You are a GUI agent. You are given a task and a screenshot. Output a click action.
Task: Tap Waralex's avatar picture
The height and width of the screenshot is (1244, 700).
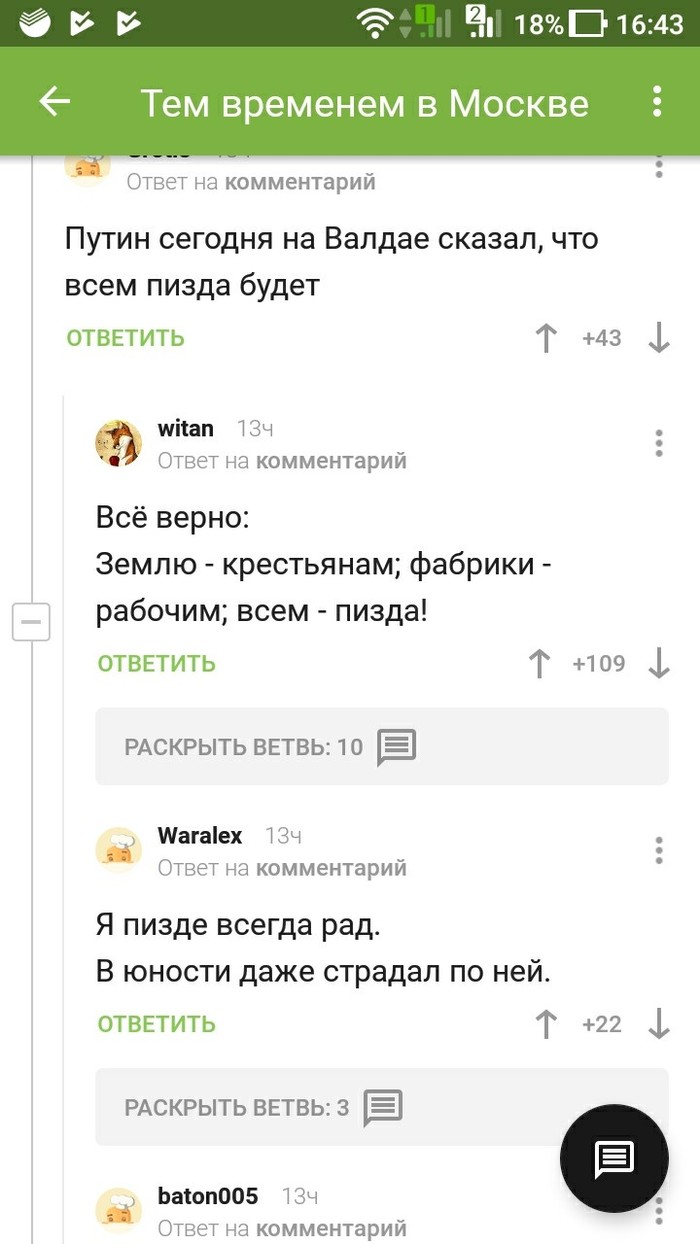coord(118,850)
